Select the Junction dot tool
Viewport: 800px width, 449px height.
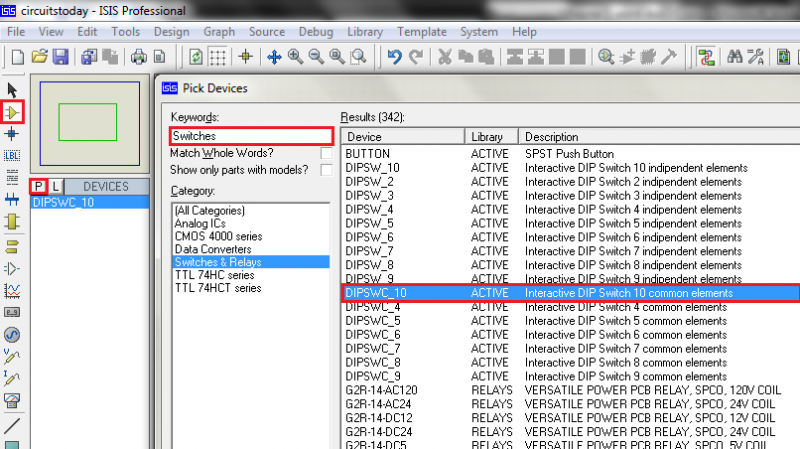click(x=13, y=133)
